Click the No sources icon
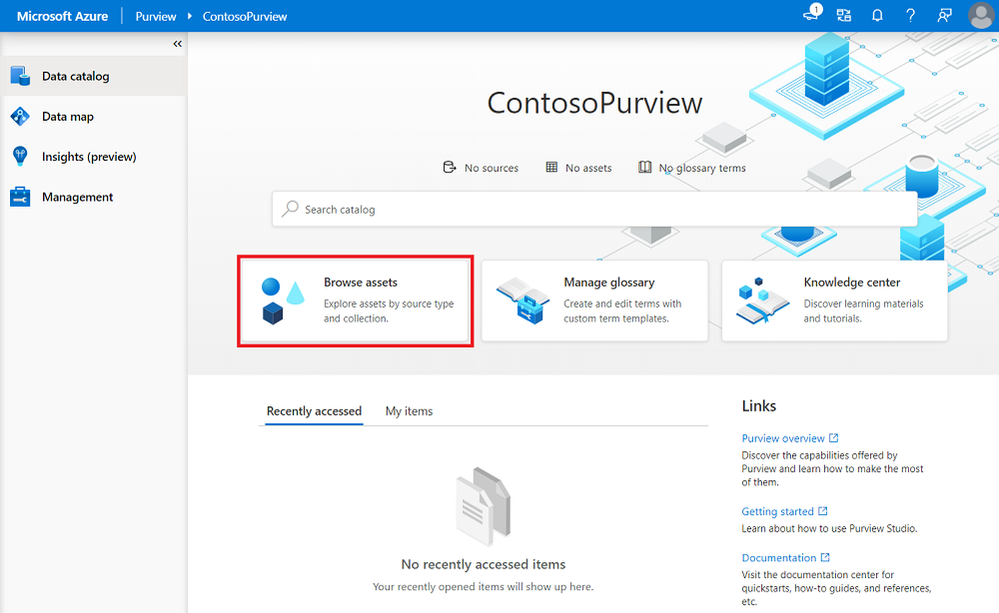The image size is (999, 613). click(x=450, y=167)
